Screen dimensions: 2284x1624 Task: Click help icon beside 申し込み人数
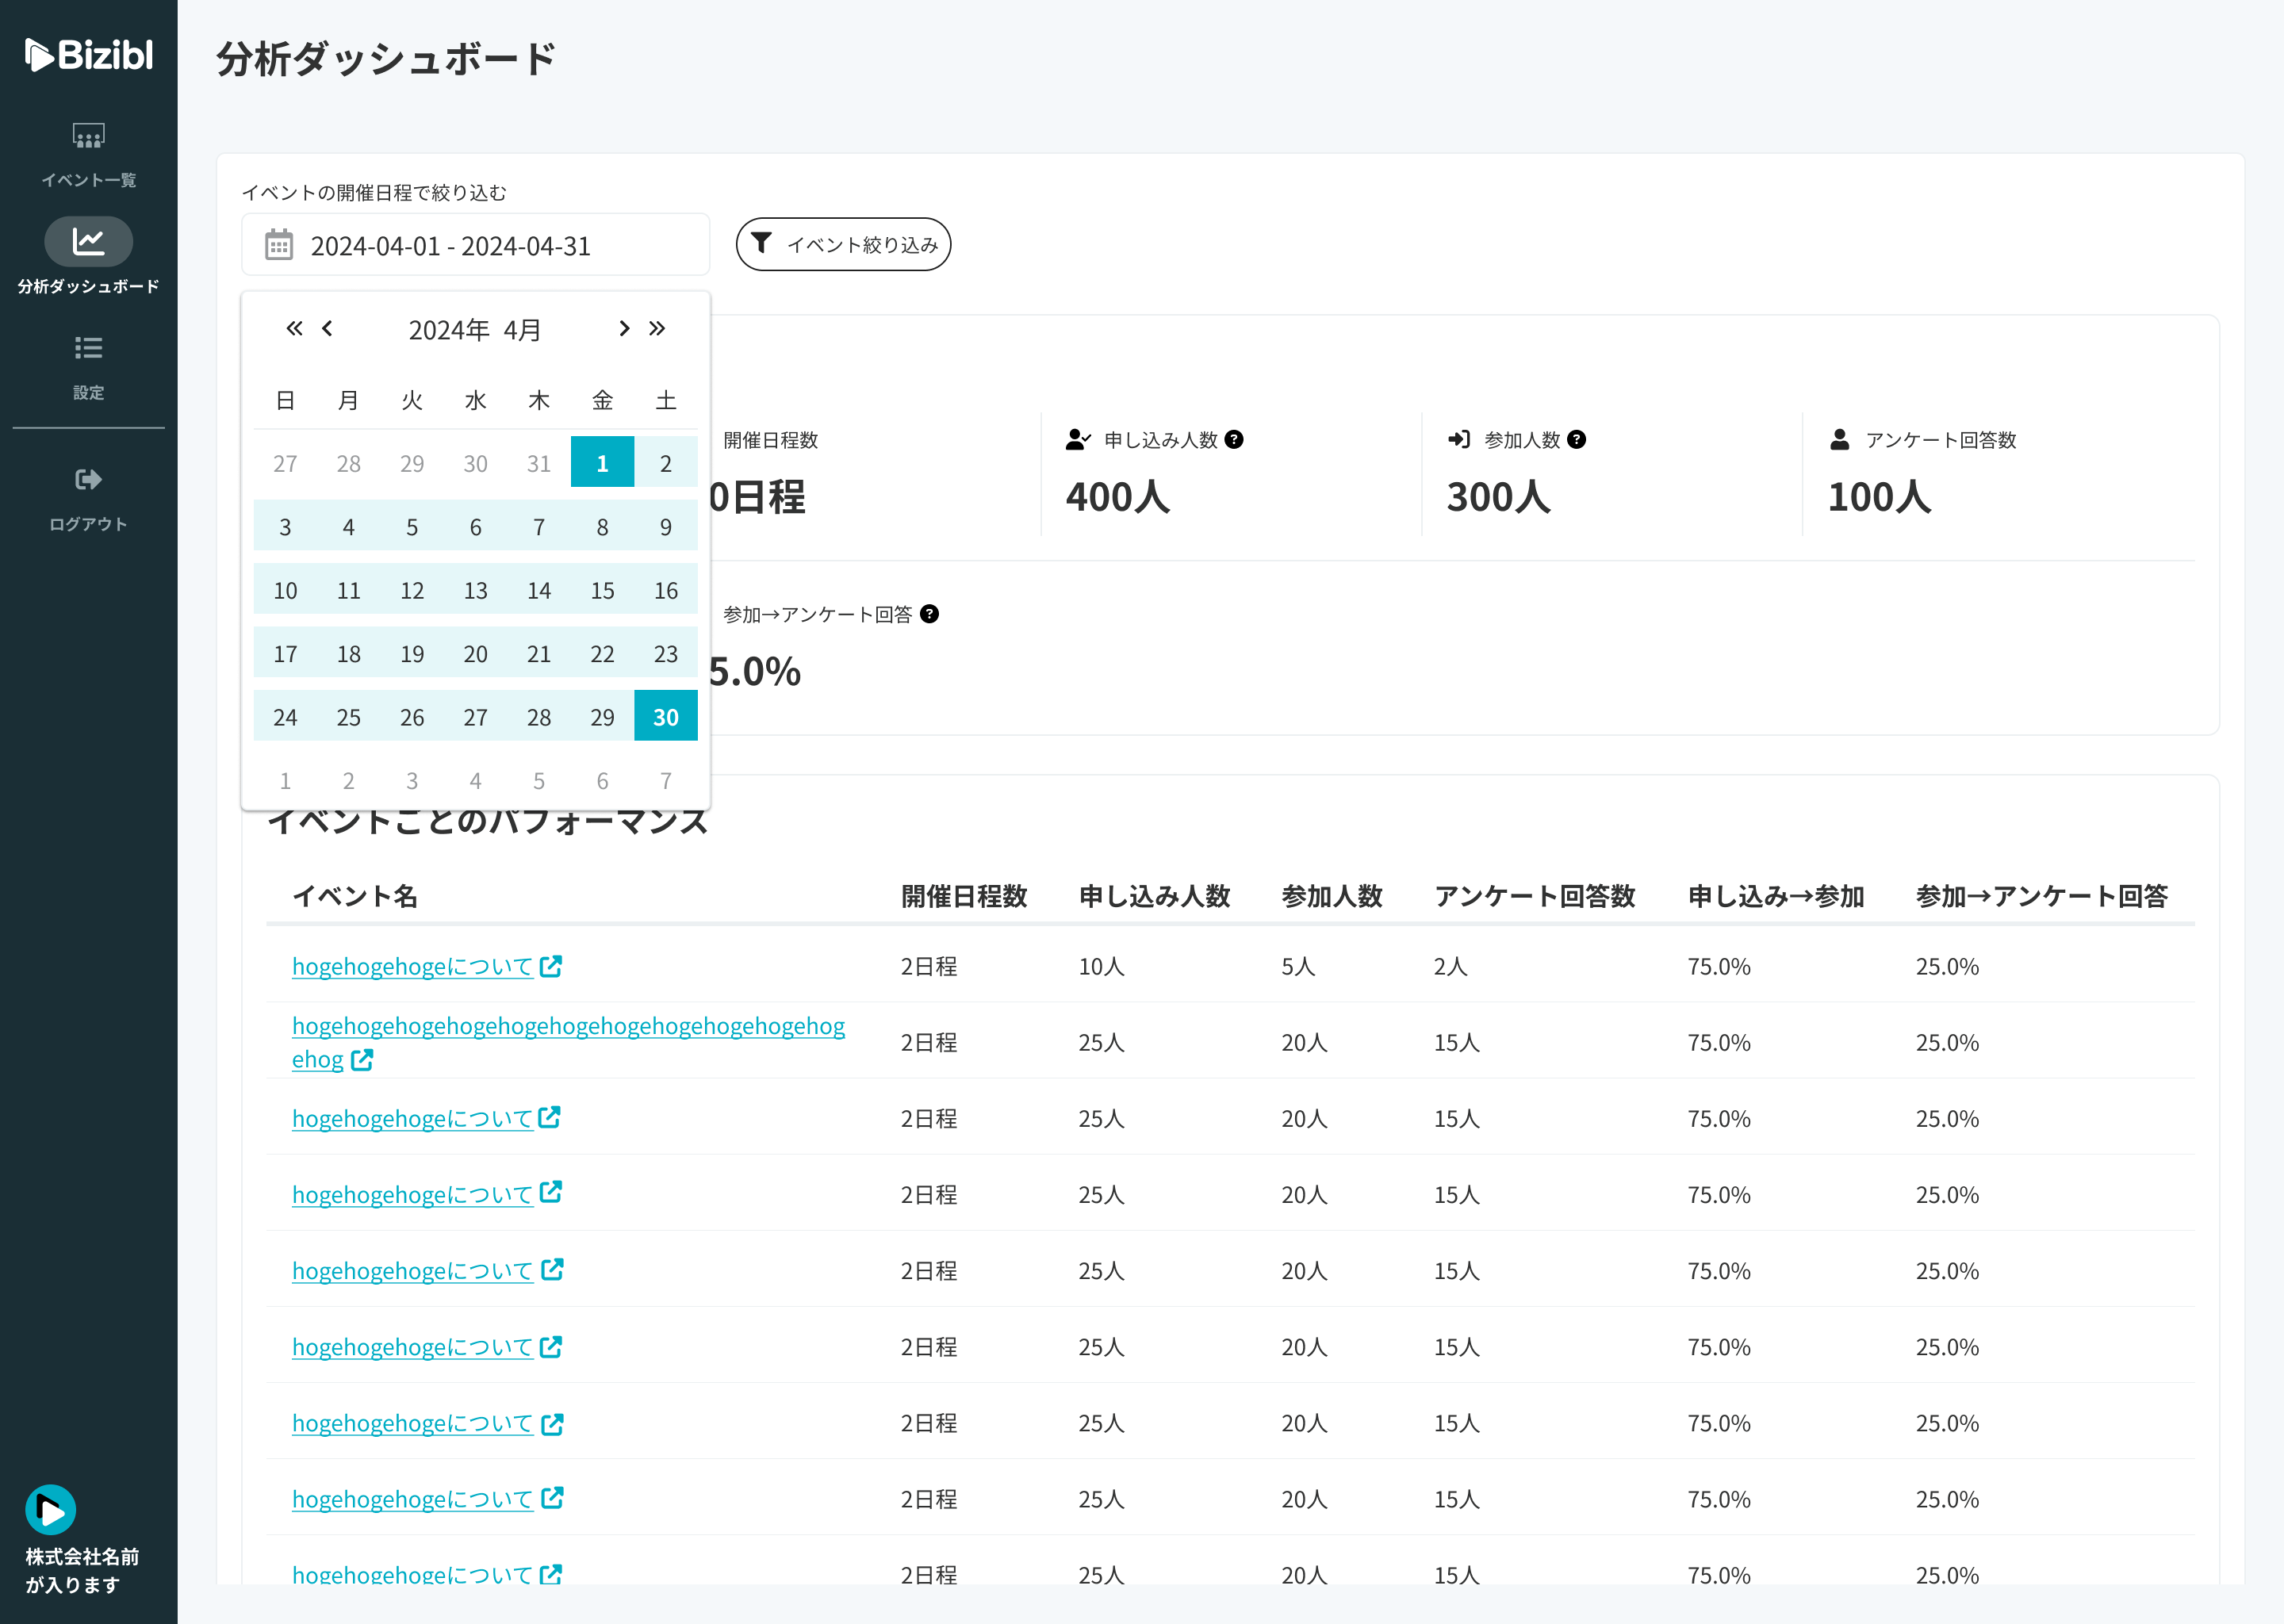(x=1234, y=440)
